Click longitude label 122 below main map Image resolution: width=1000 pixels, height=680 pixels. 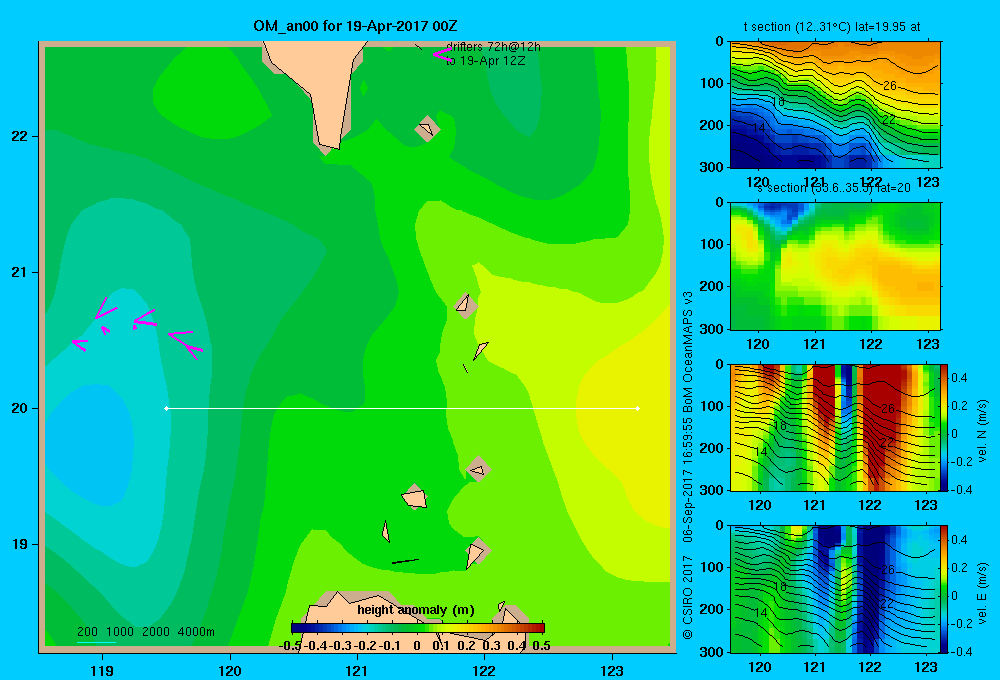[484, 670]
